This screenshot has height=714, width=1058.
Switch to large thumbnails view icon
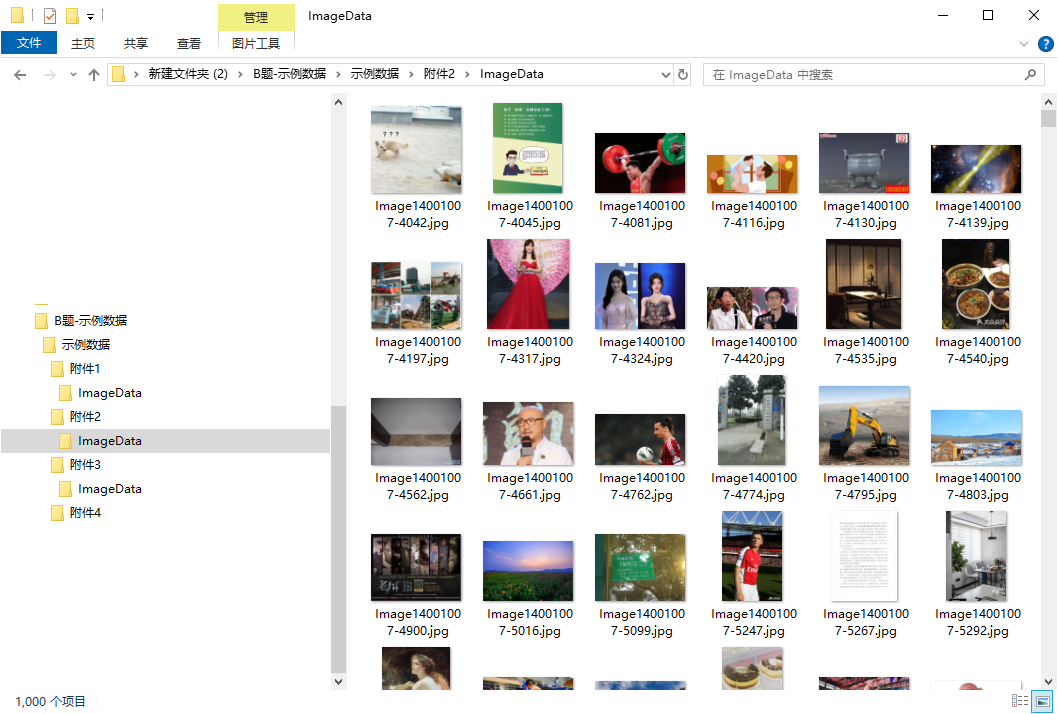pos(1042,701)
